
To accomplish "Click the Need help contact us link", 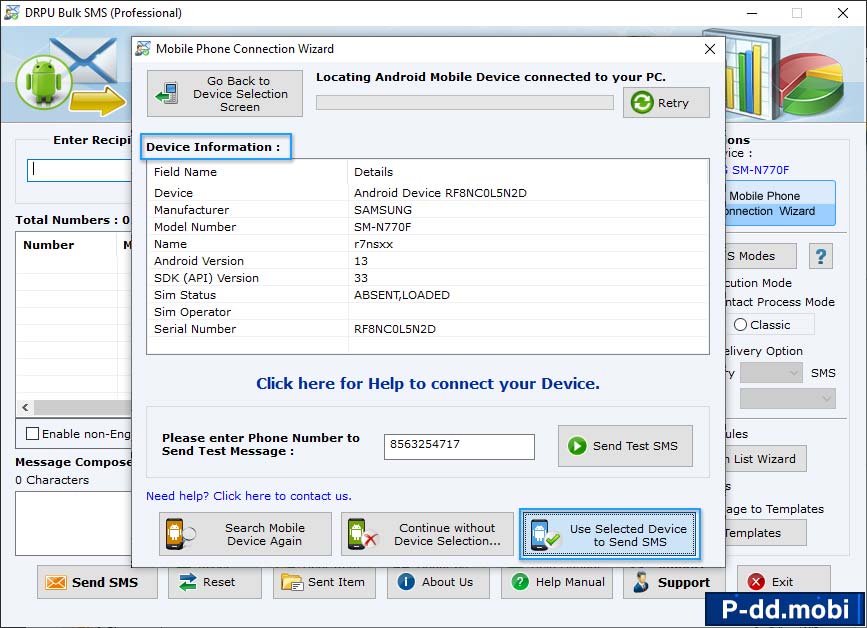I will coord(249,496).
